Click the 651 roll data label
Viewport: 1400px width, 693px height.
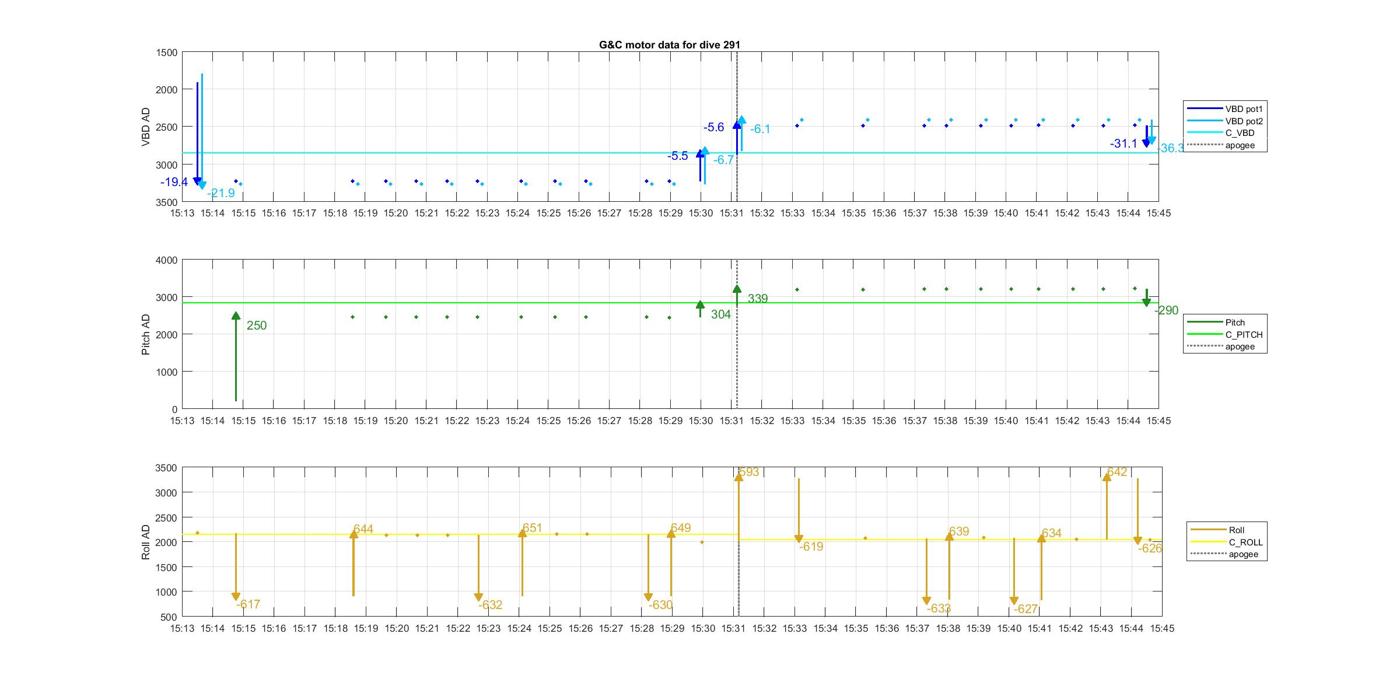[532, 528]
